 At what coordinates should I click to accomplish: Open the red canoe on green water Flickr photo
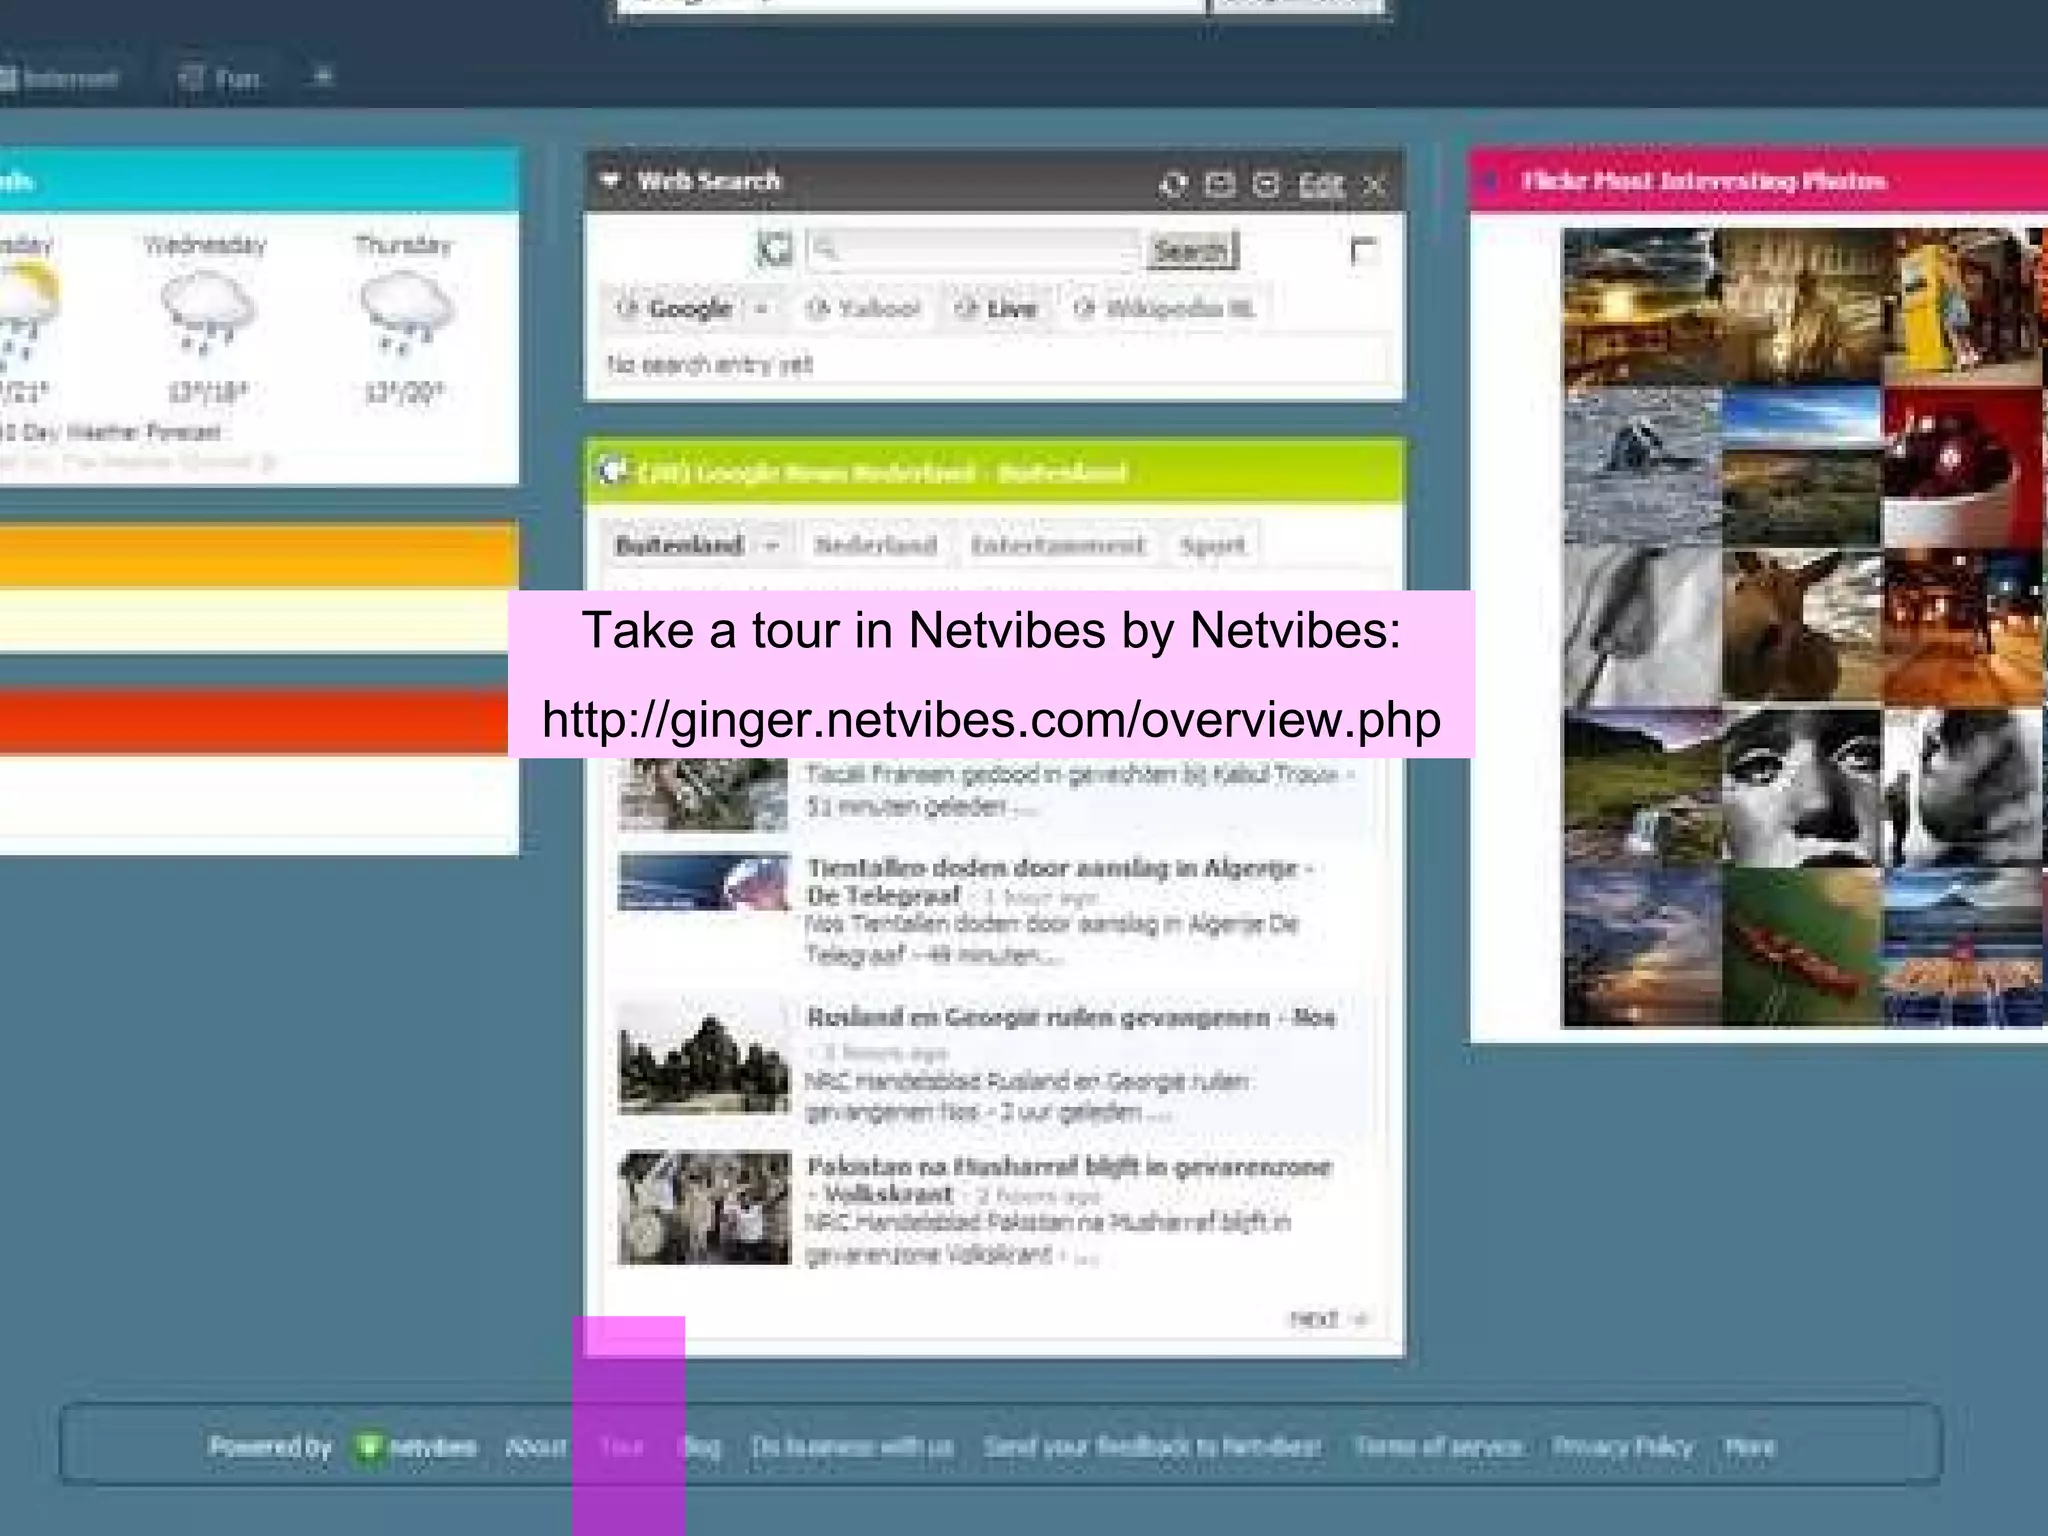click(1801, 947)
